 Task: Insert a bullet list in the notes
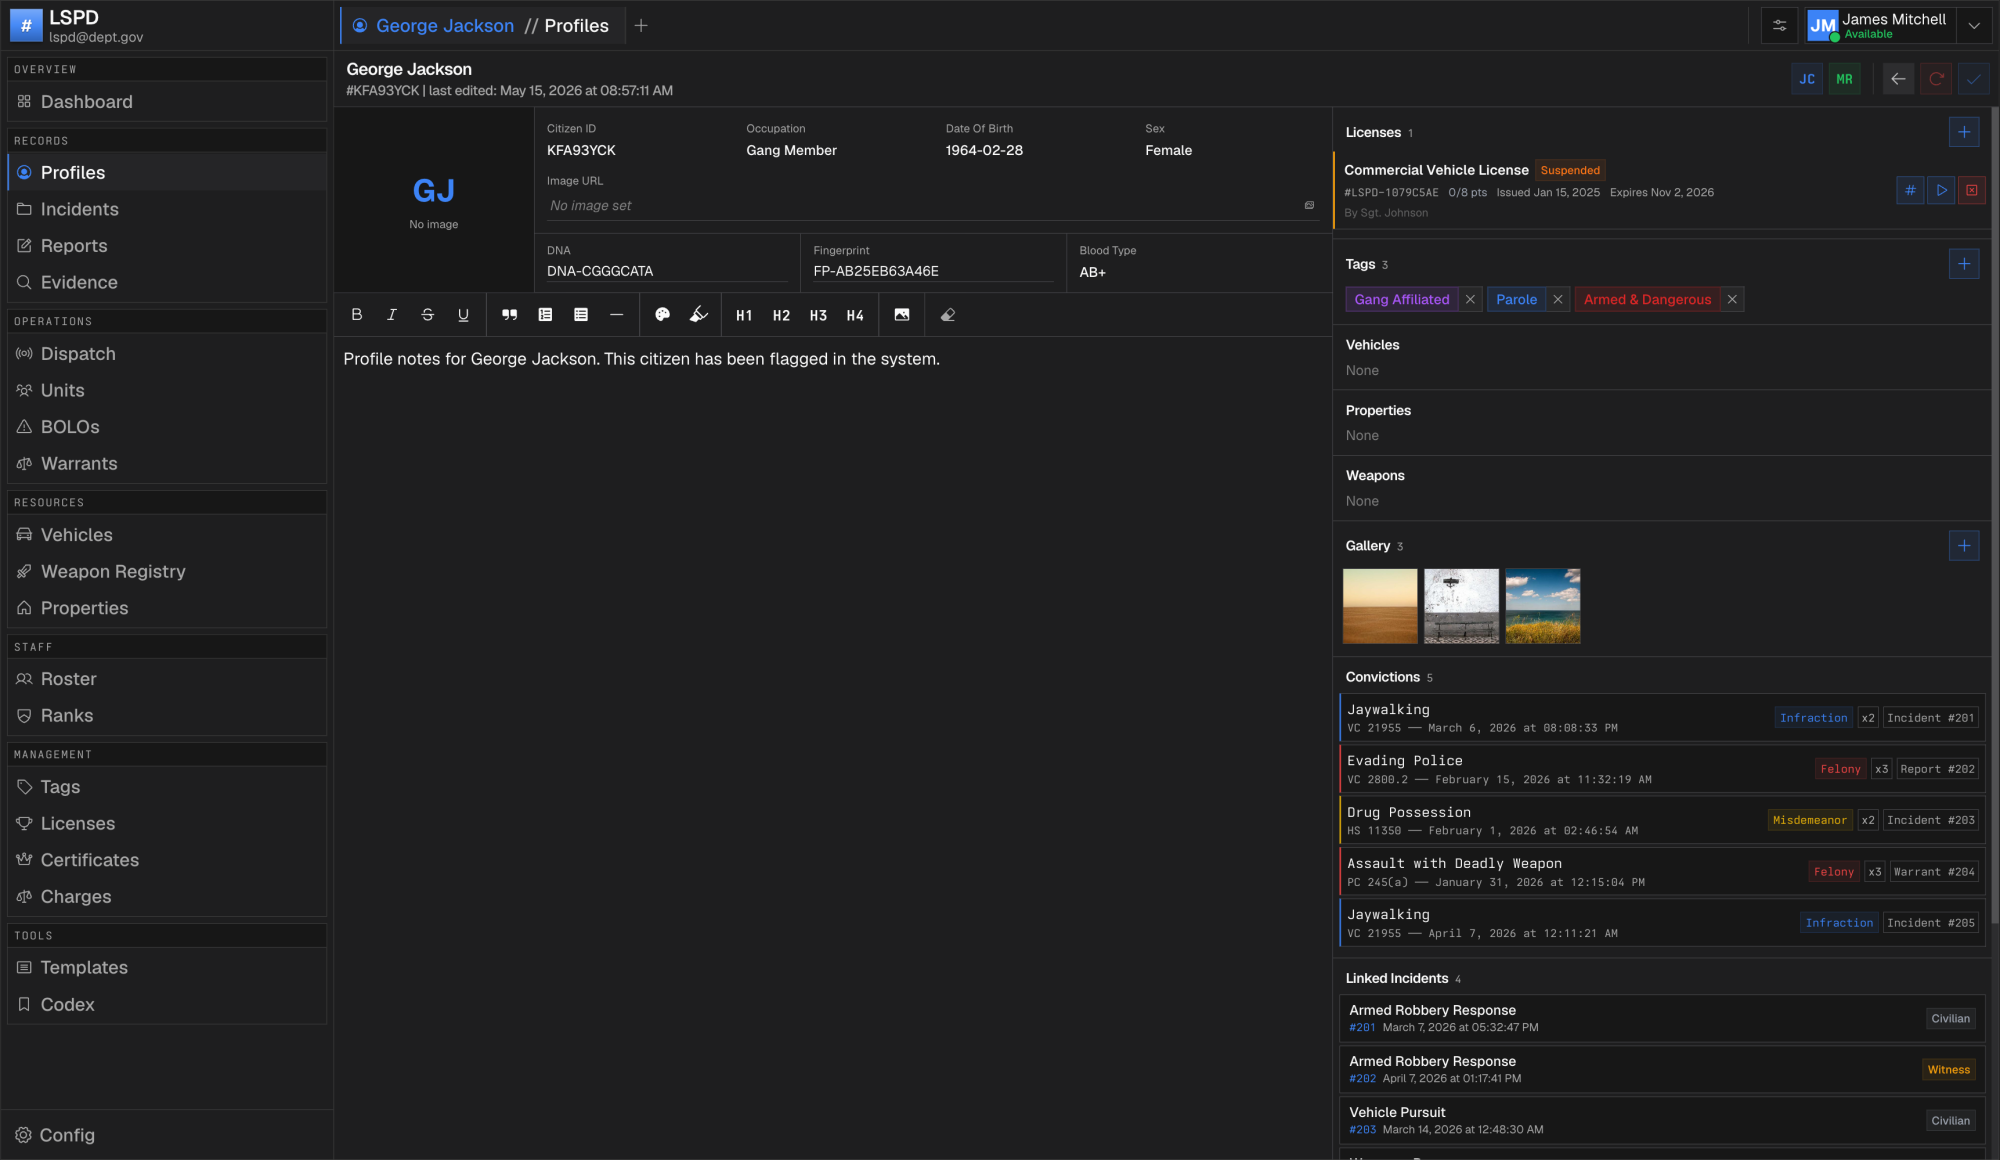[581, 315]
